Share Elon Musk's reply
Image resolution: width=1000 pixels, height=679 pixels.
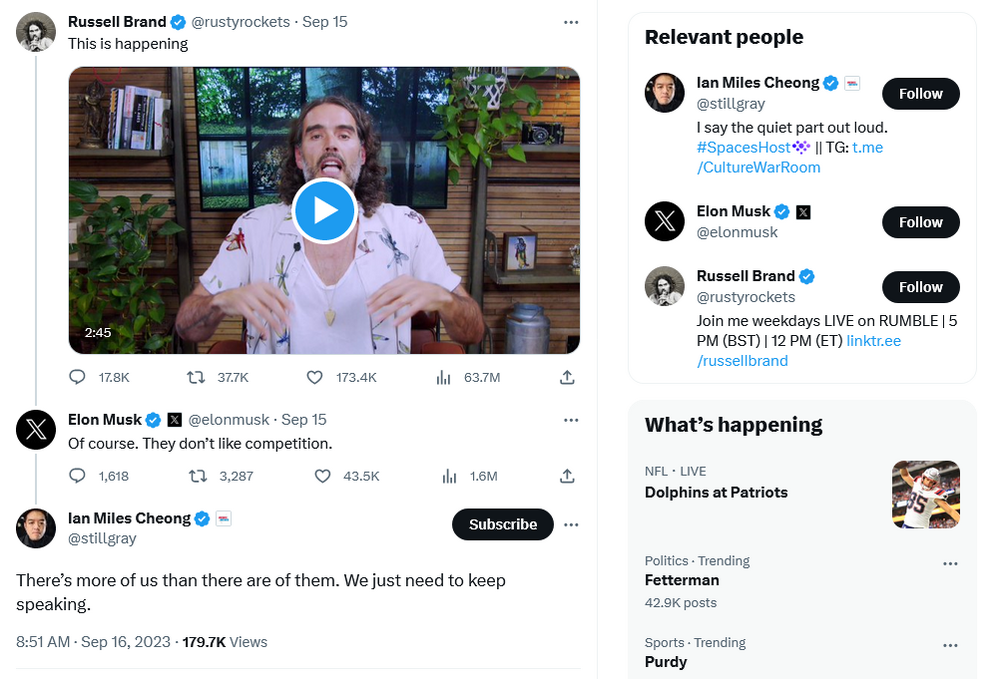click(567, 476)
